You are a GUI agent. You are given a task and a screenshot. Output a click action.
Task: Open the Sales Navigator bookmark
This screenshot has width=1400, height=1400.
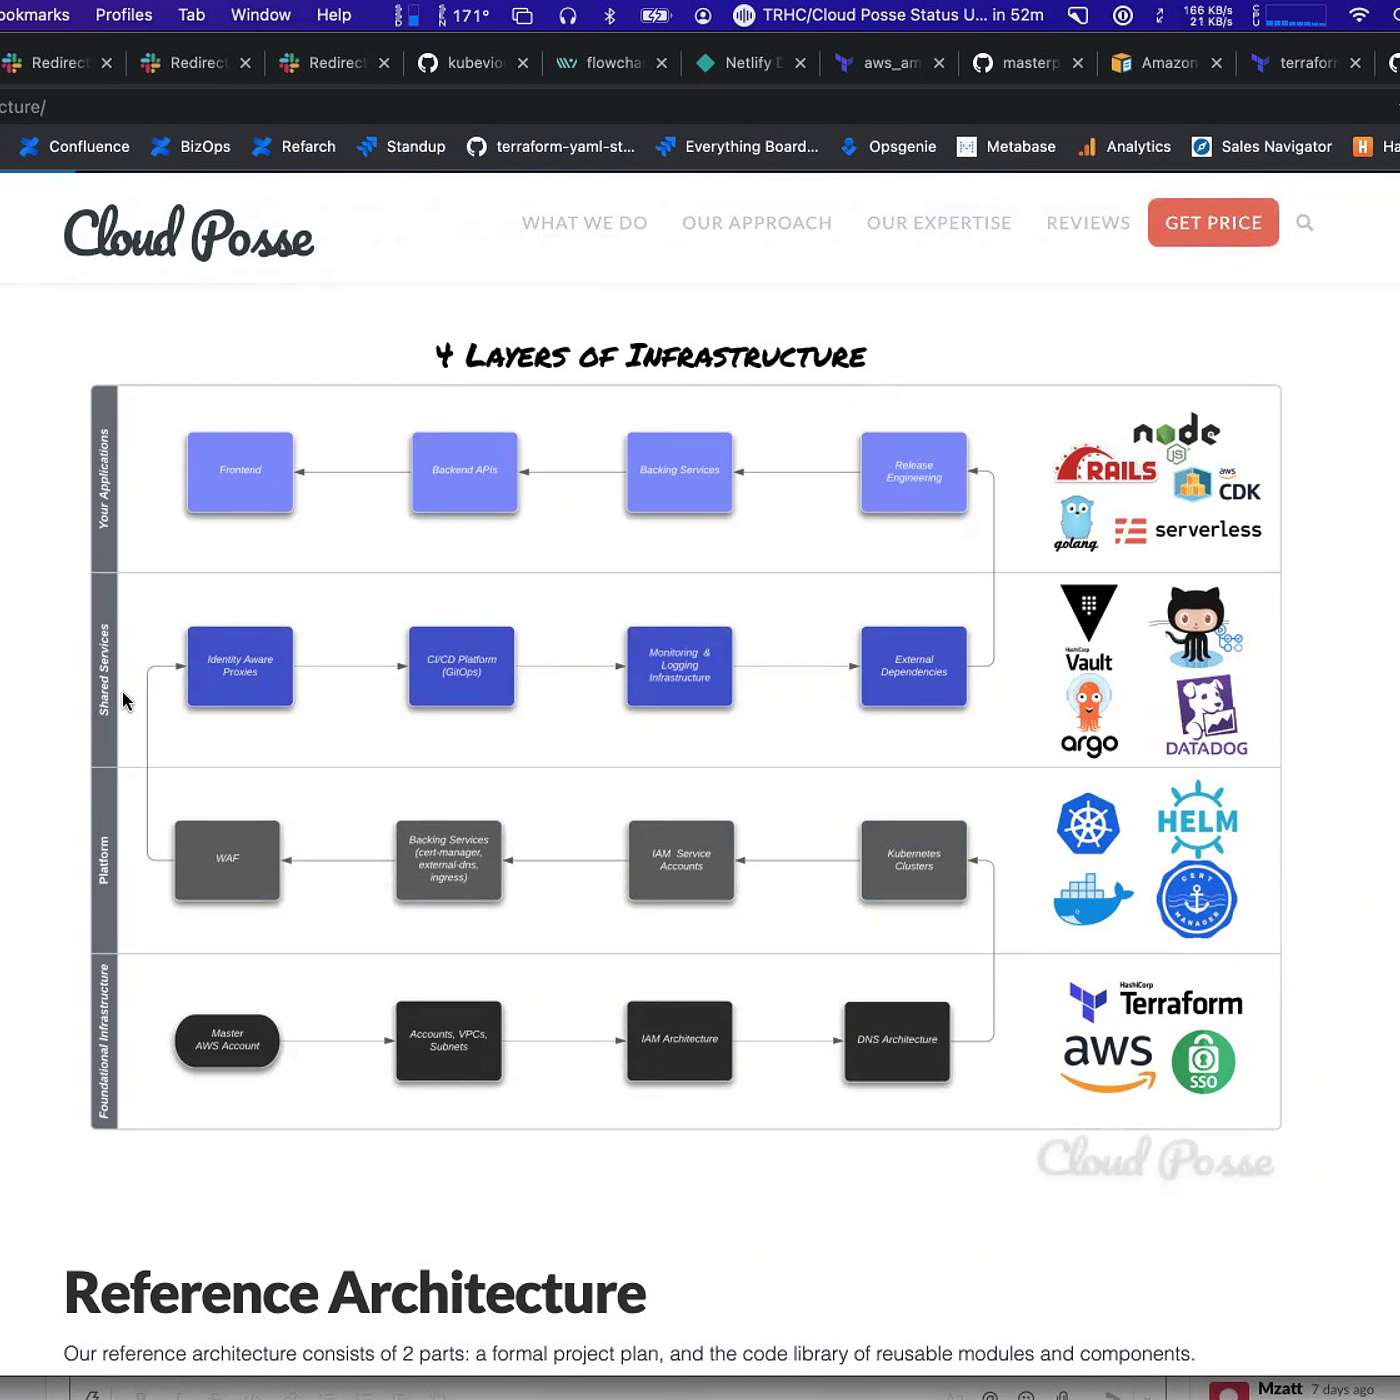tap(1262, 147)
